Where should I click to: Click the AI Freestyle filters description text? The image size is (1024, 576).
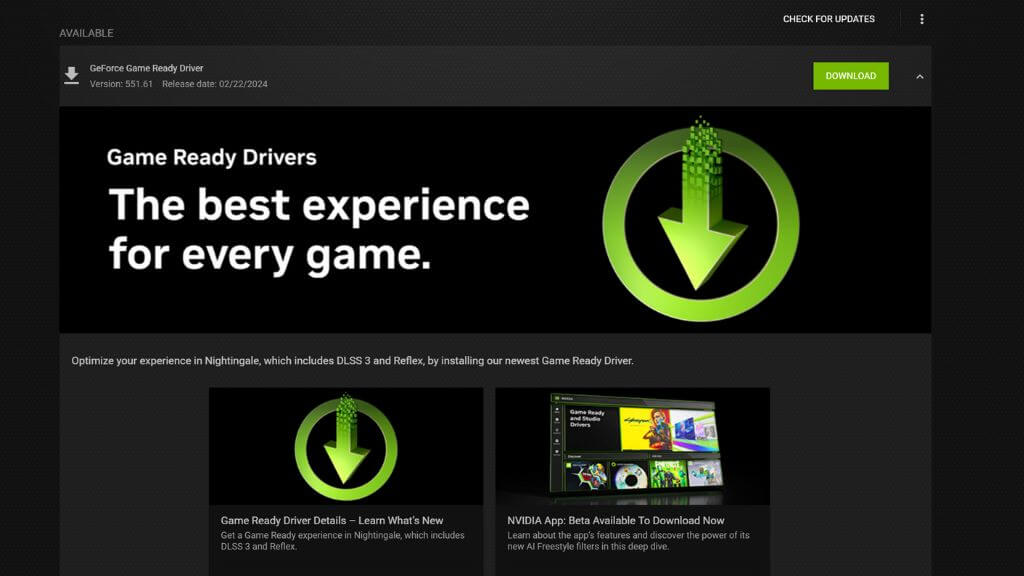tap(628, 541)
